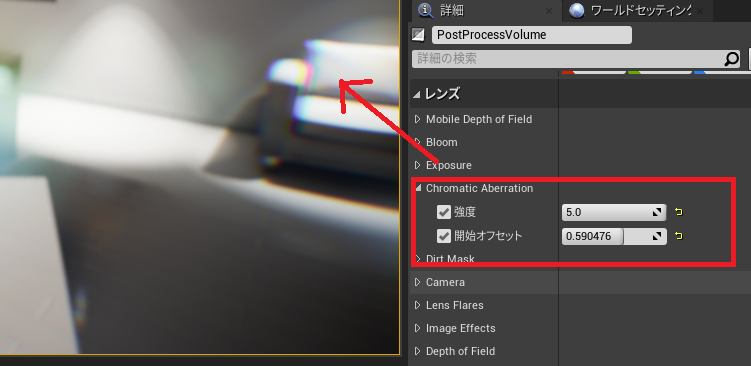751x366 pixels.
Task: Click the 強度 field spinner arrow icon
Action: point(657,212)
